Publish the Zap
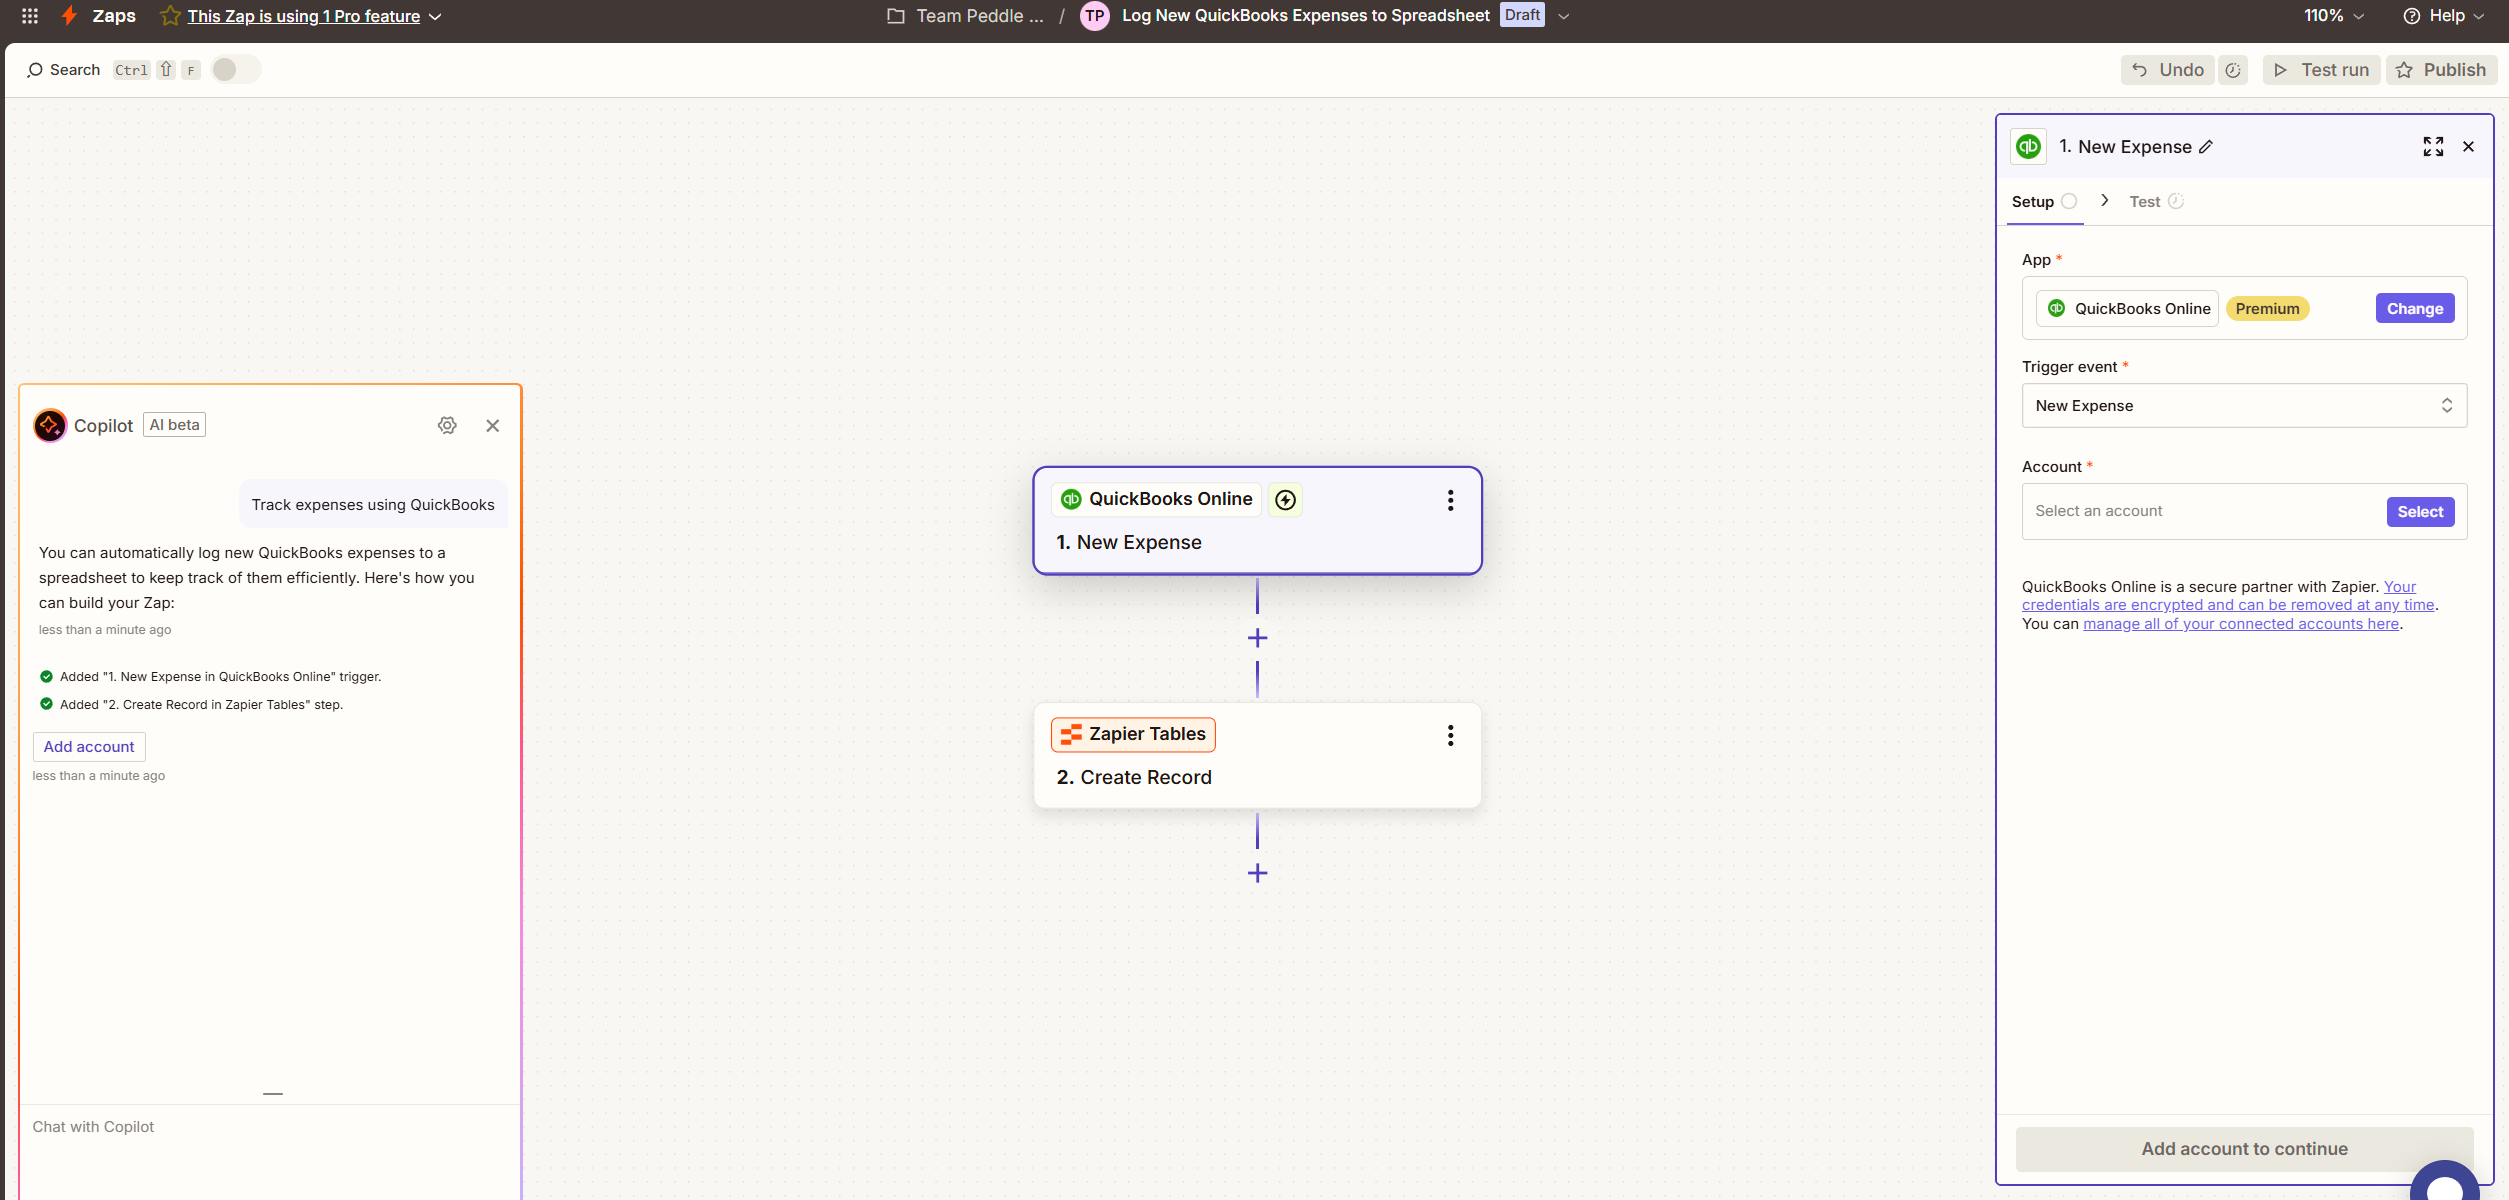The height and width of the screenshot is (1200, 2509). click(x=2442, y=70)
